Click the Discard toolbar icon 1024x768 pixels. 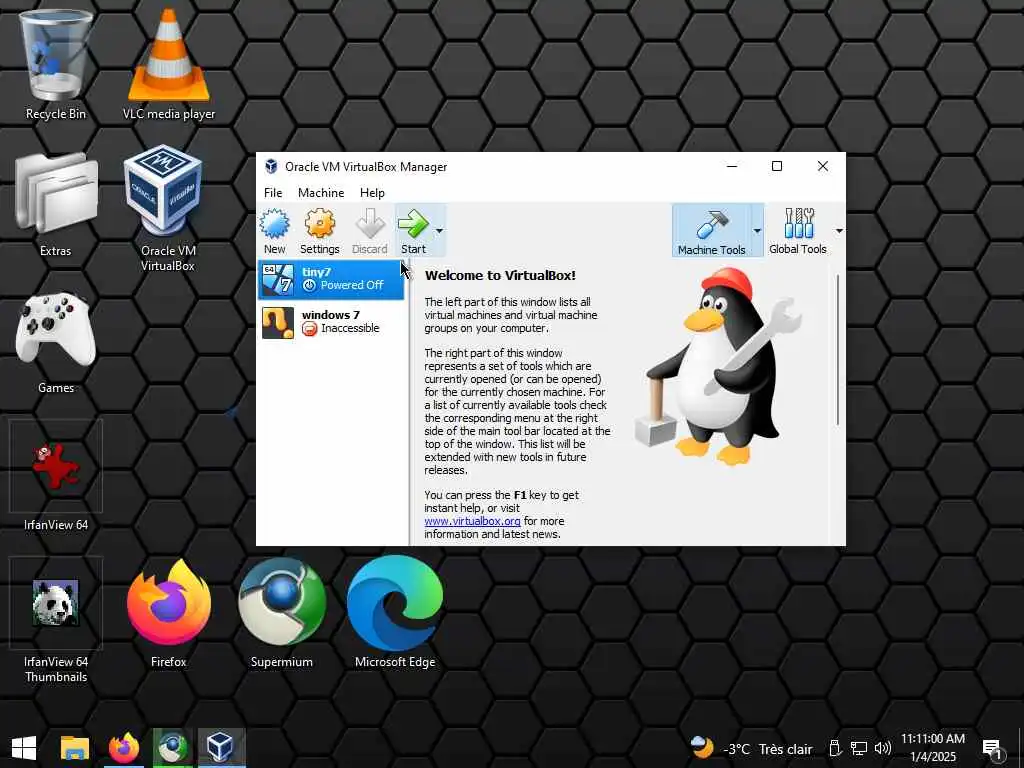(x=370, y=231)
